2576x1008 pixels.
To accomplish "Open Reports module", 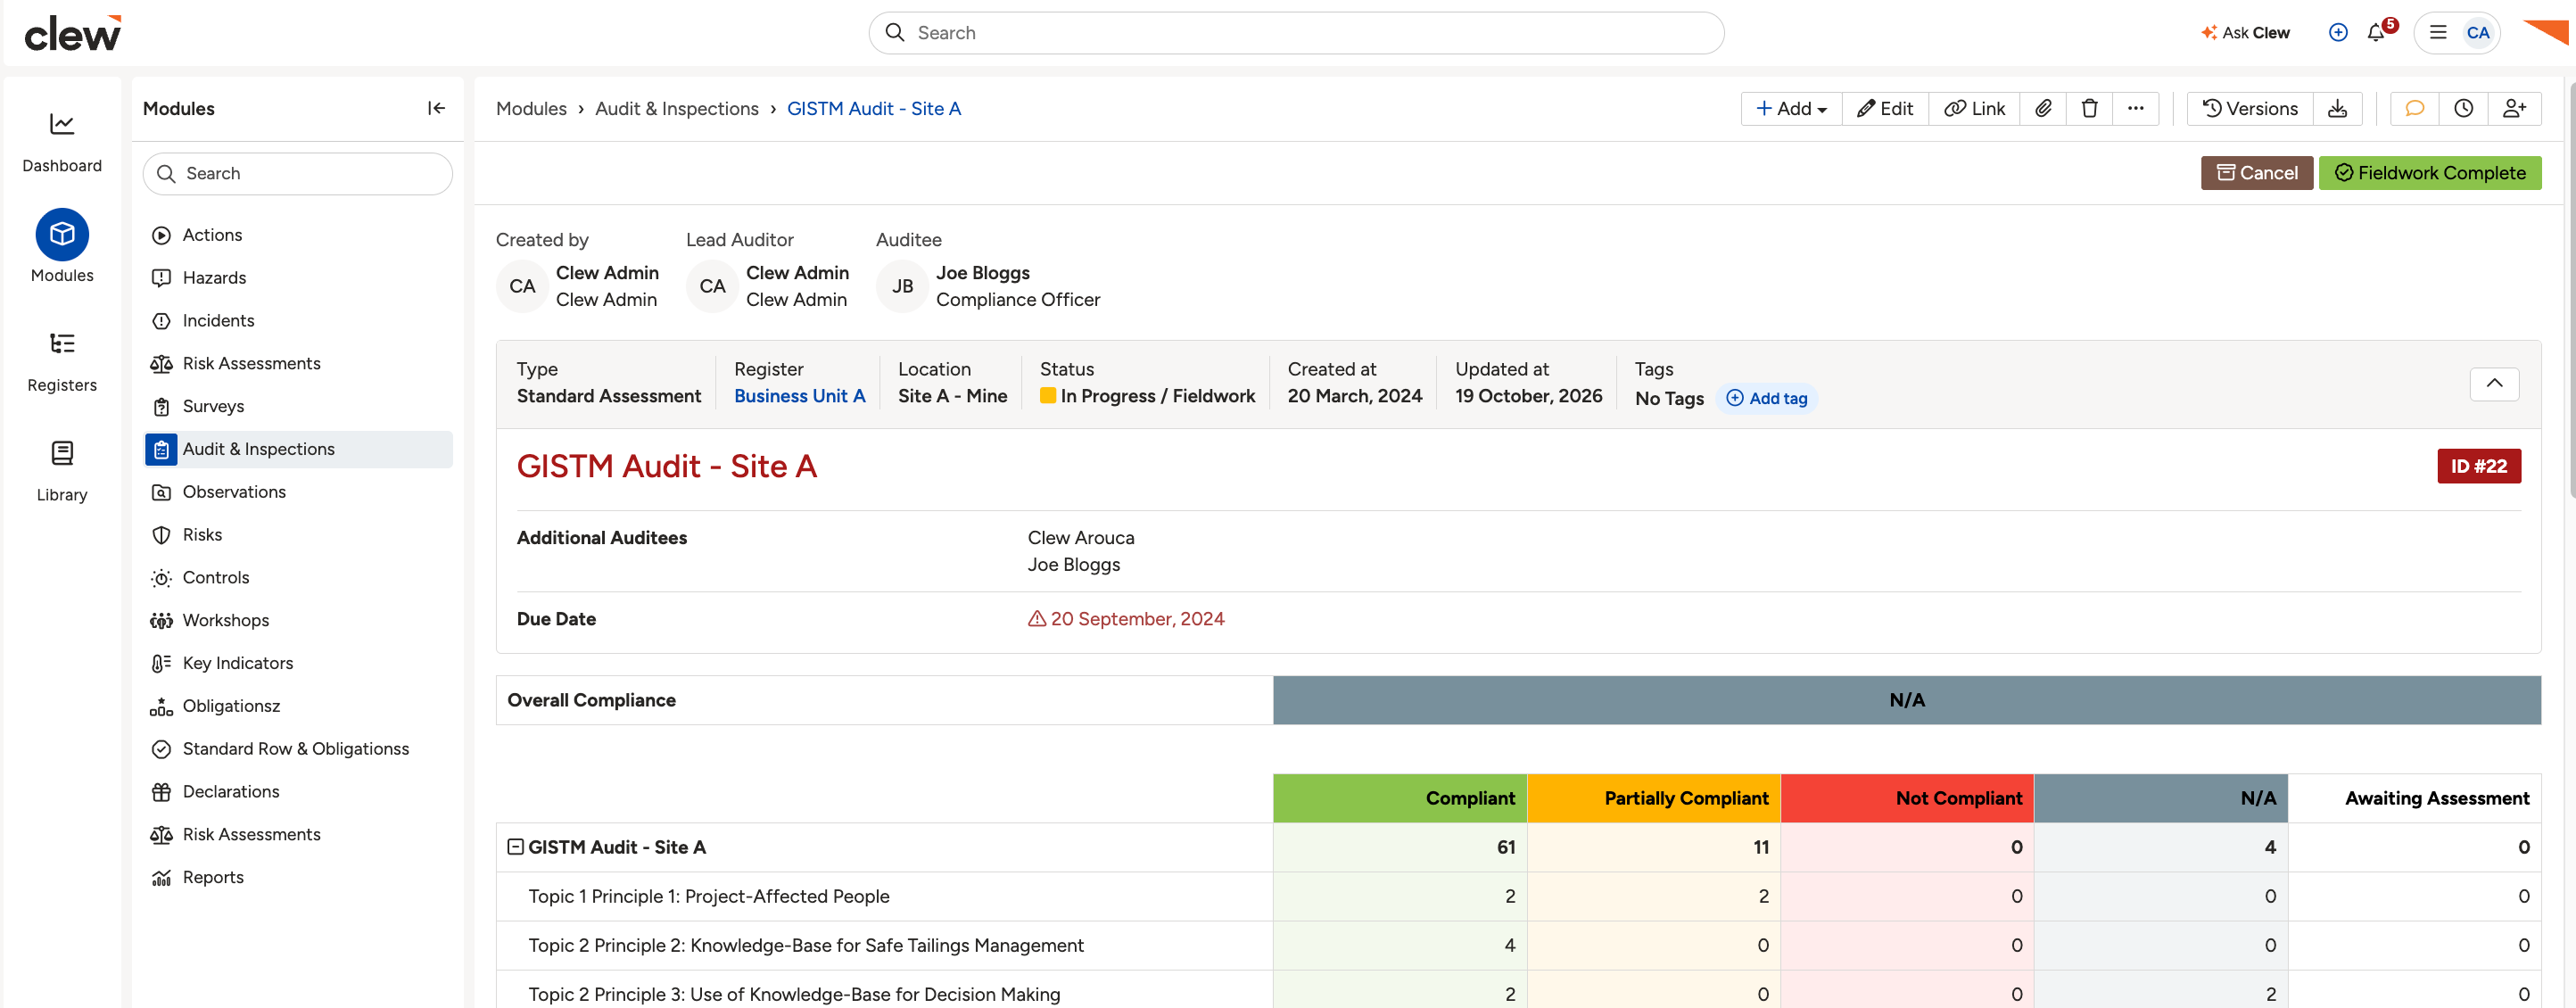I will (x=297, y=878).
